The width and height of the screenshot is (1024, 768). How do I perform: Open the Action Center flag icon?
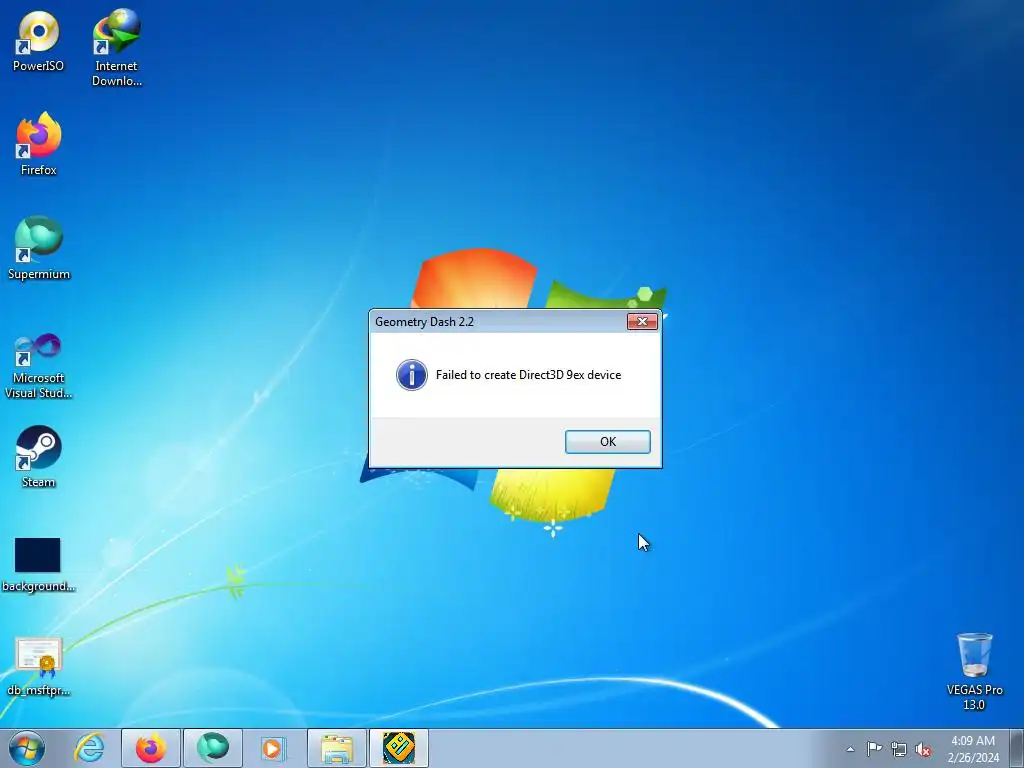[874, 749]
